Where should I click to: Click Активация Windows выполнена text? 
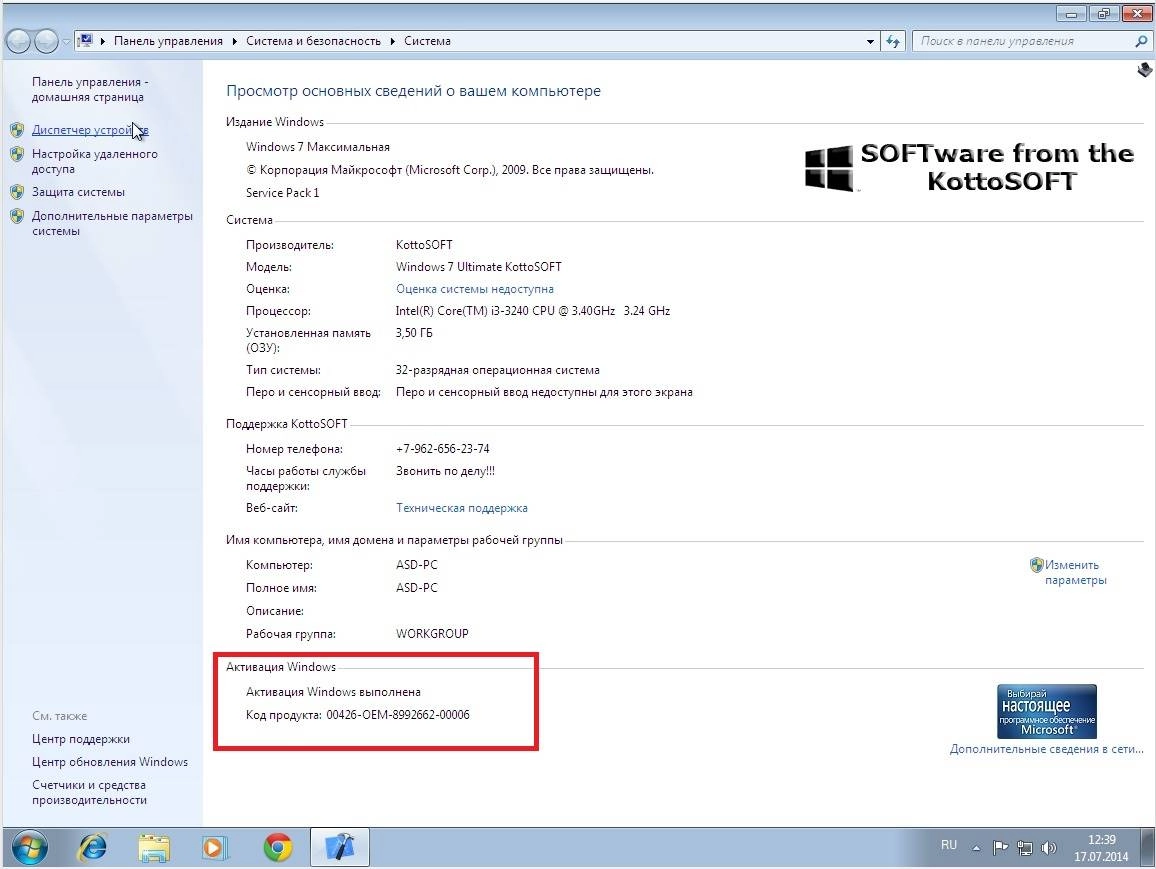333,692
